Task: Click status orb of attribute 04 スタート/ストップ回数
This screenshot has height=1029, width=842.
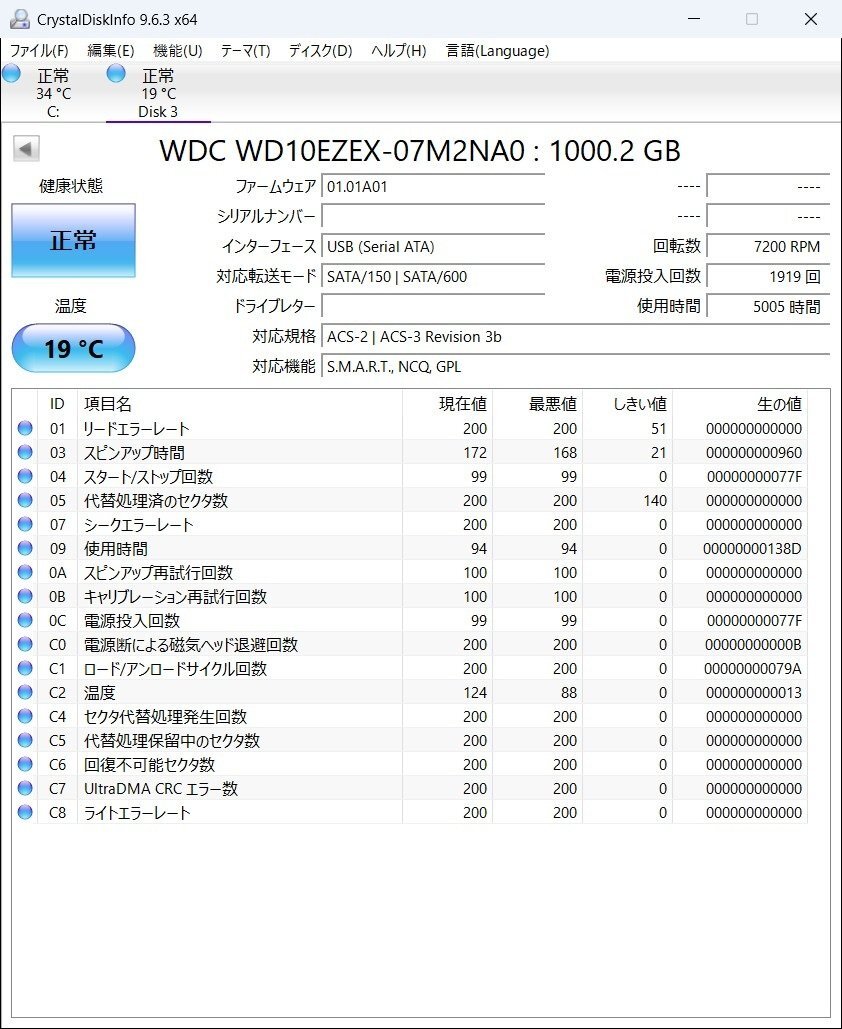Action: point(25,476)
